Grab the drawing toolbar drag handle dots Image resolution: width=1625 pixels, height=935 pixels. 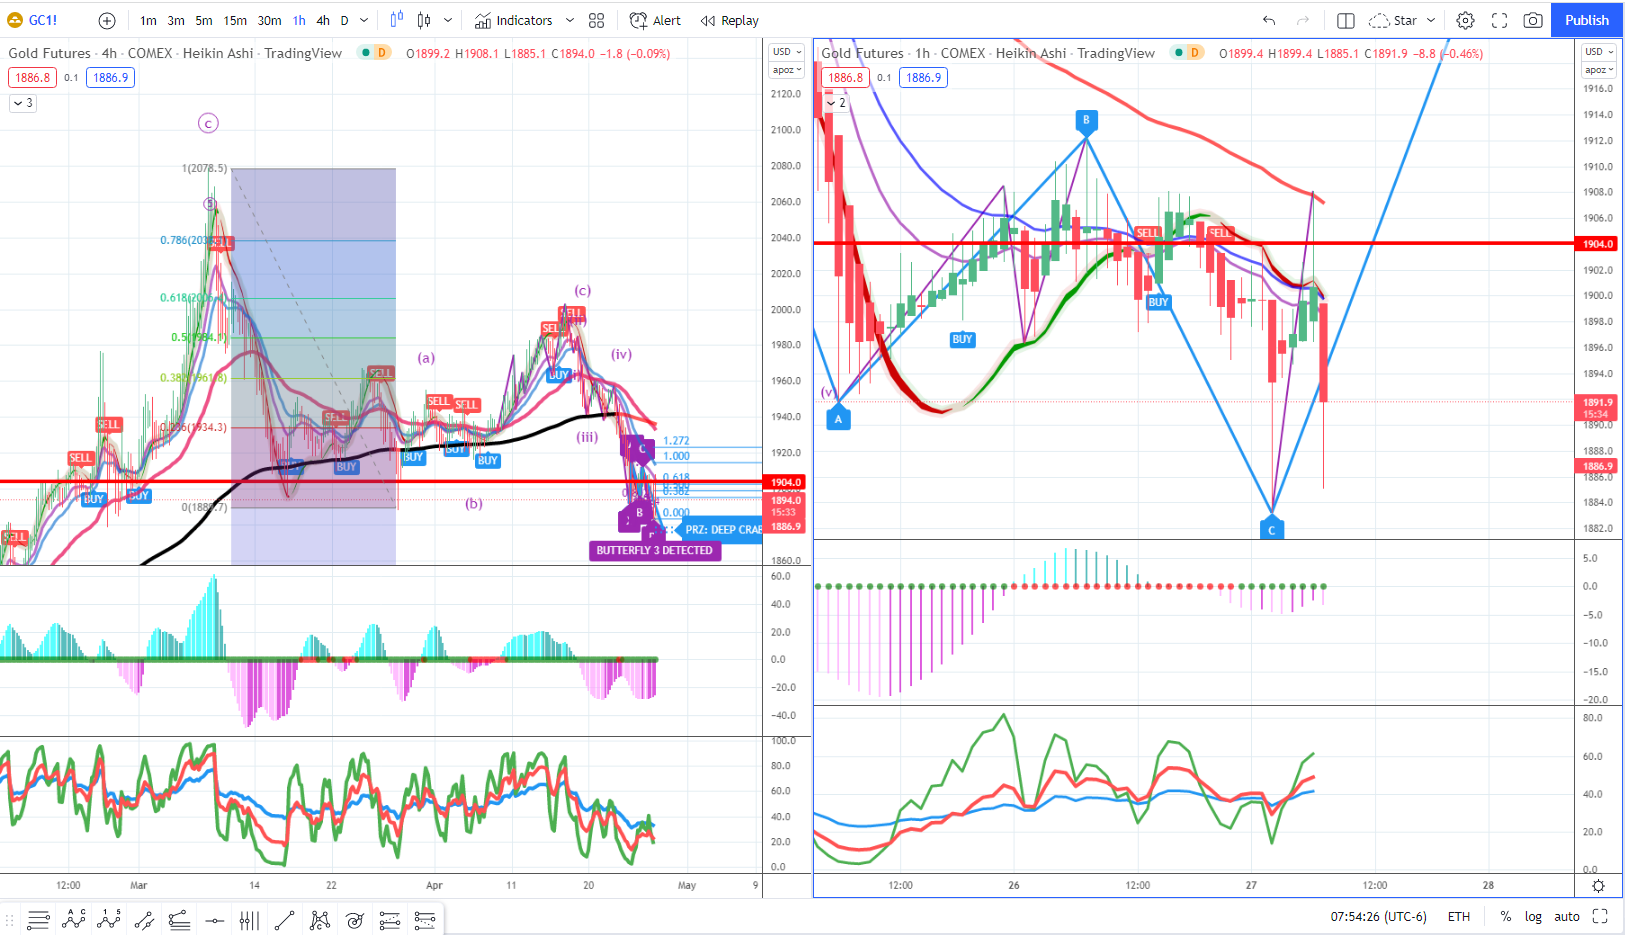(x=11, y=920)
